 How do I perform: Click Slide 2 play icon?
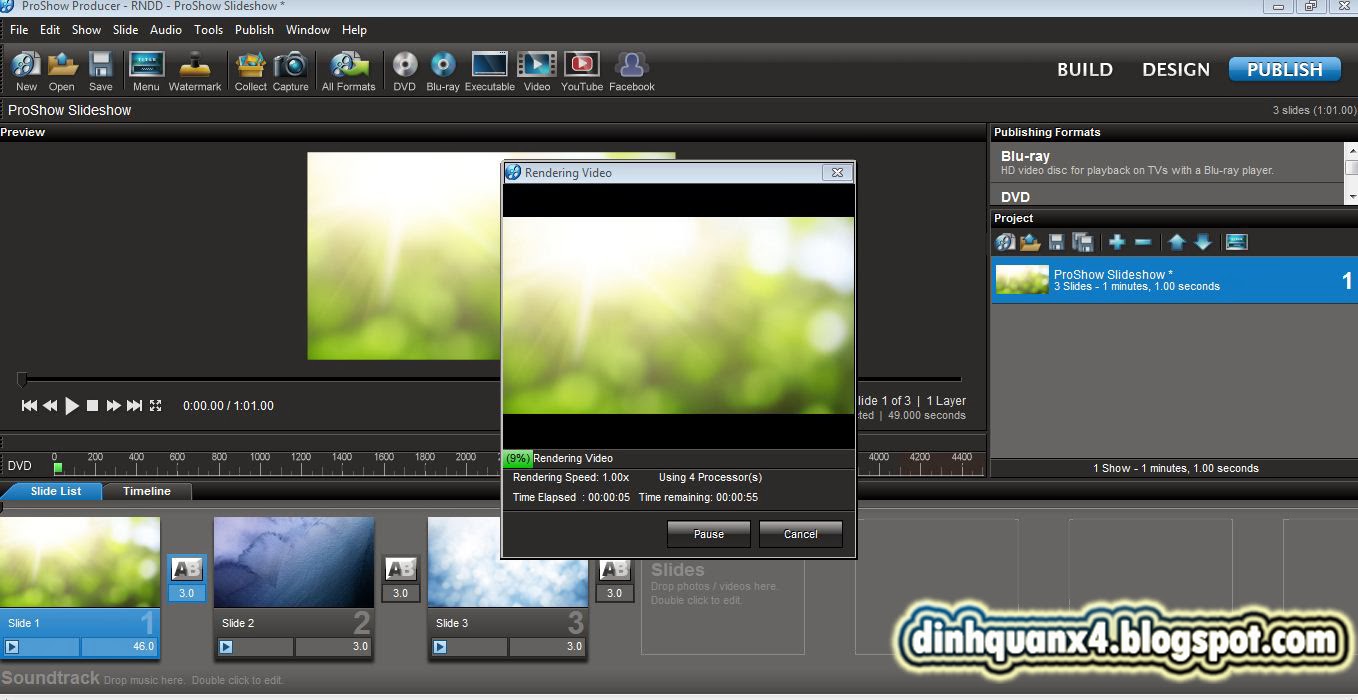(x=226, y=647)
